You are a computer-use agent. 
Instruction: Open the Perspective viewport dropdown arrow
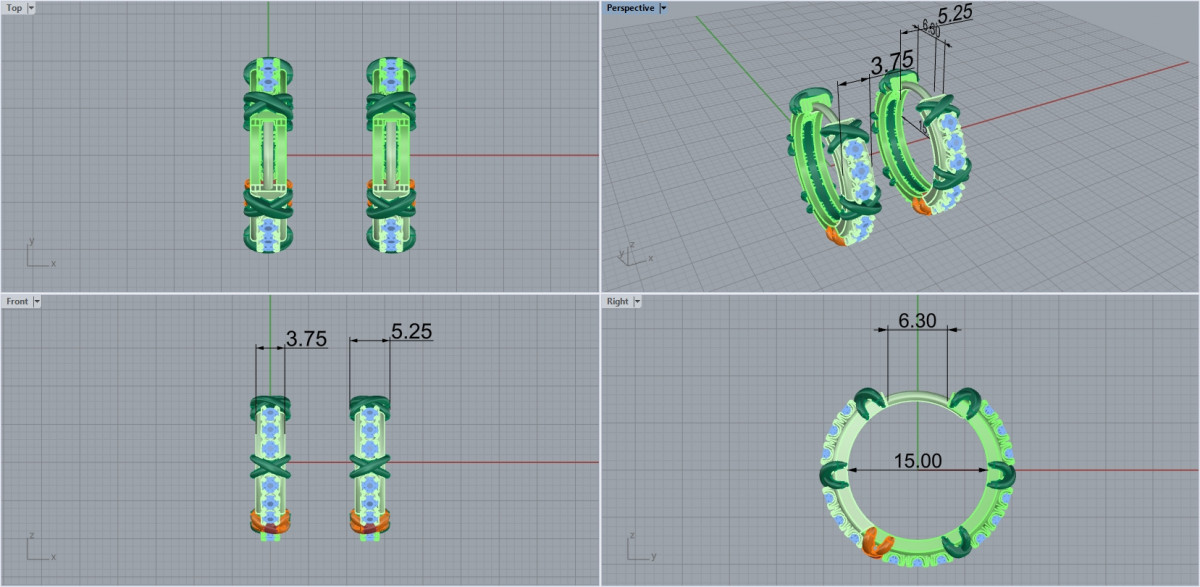664,8
